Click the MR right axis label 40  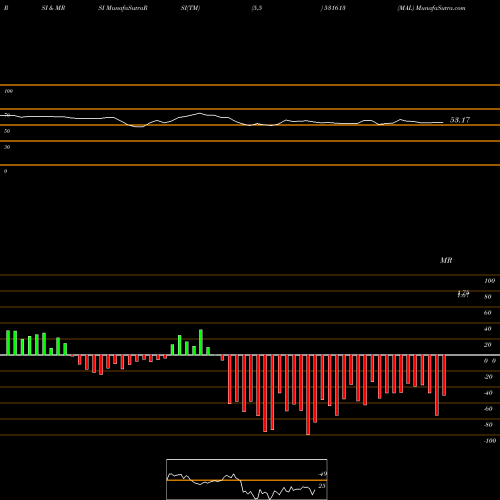pyautogui.click(x=488, y=329)
